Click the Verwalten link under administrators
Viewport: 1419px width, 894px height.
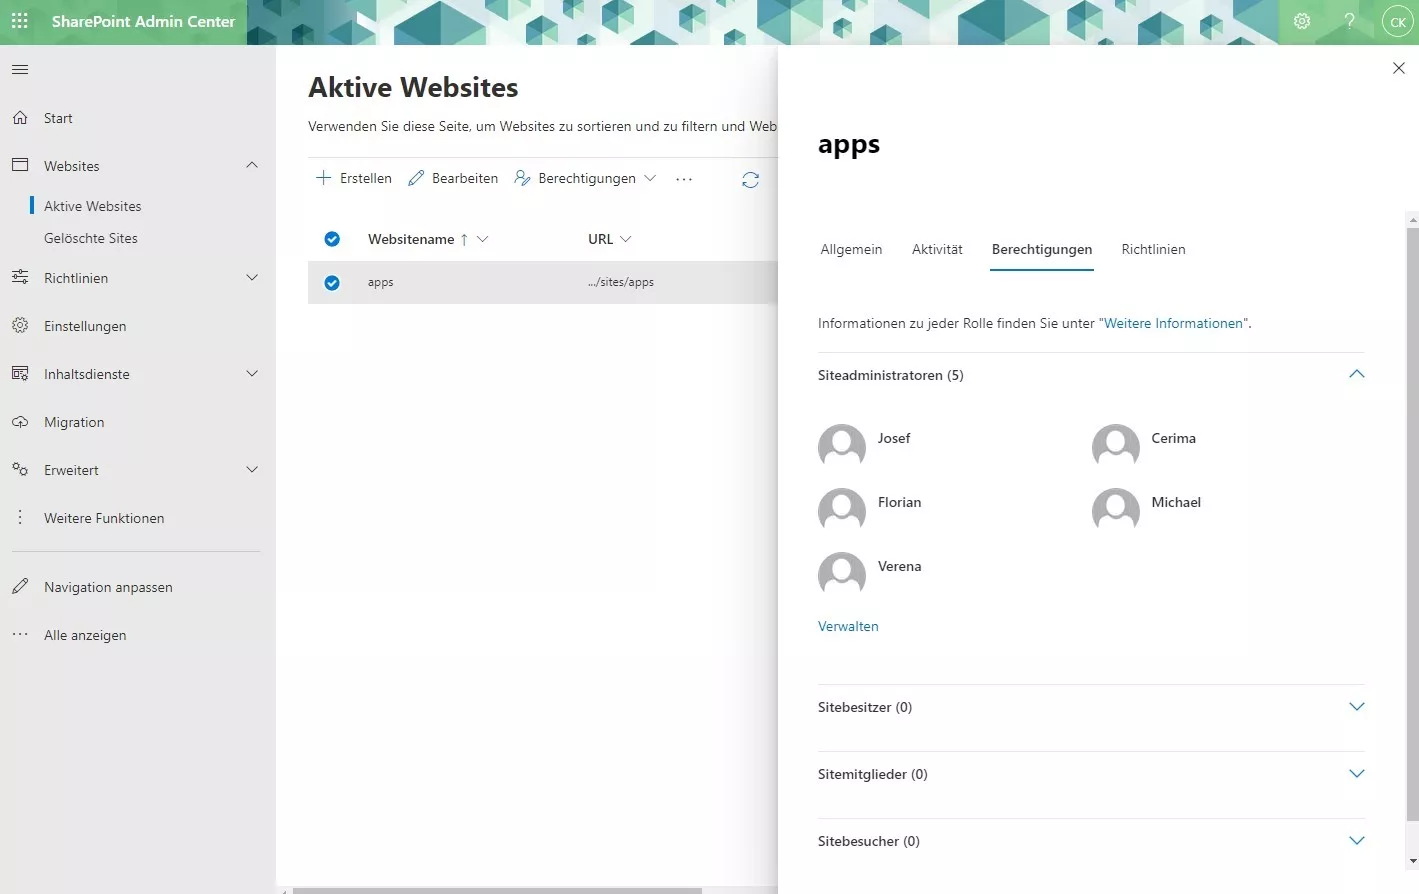coord(847,625)
